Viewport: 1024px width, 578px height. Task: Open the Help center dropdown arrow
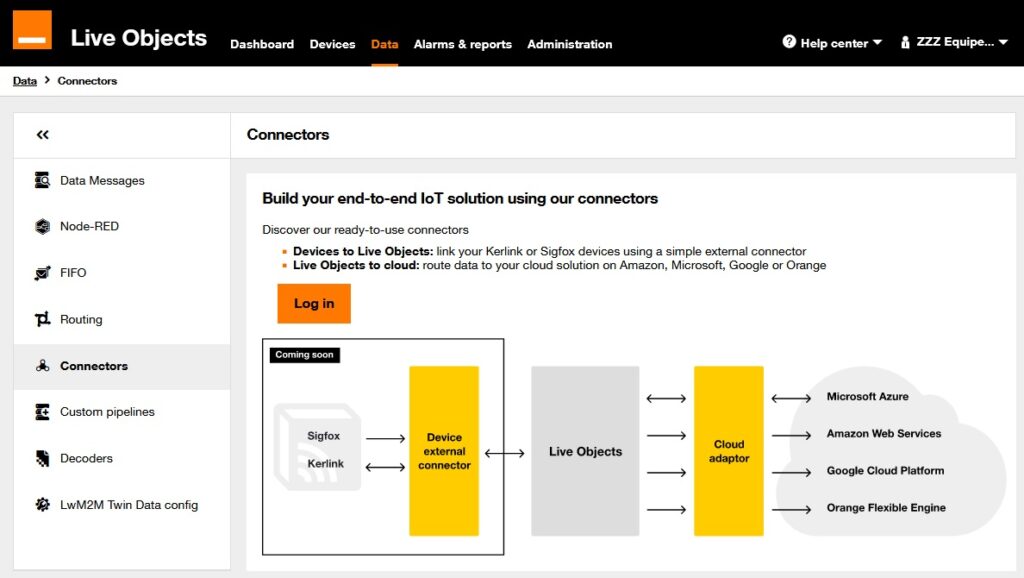[877, 42]
